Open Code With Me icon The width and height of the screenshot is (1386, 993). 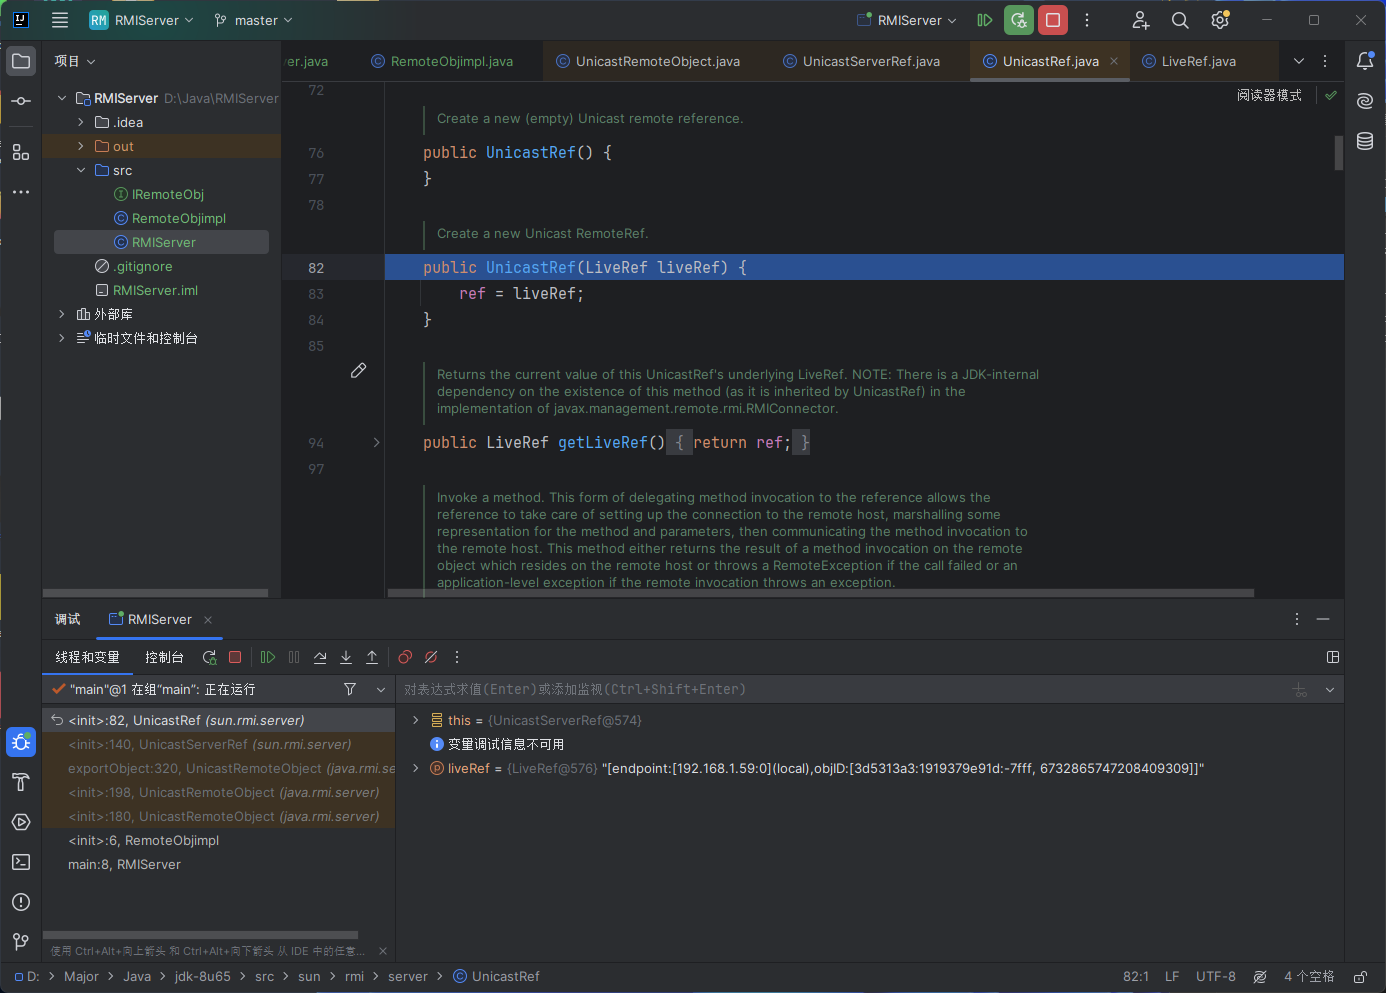tap(1141, 20)
